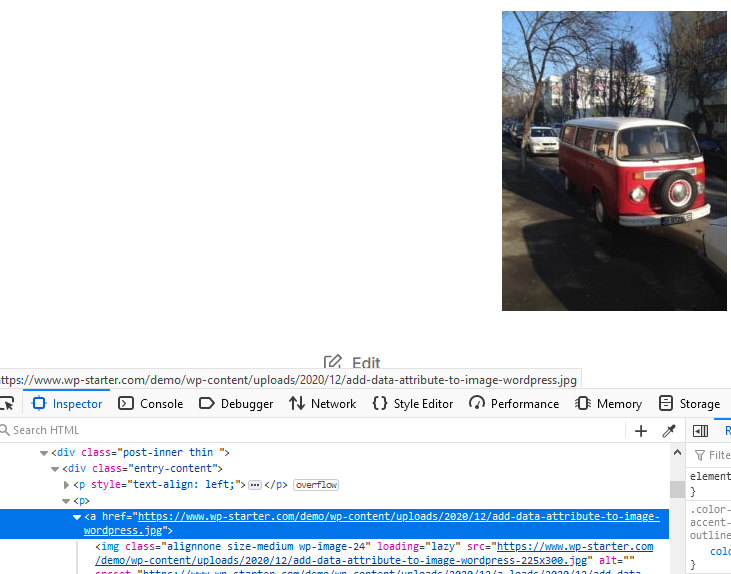The width and height of the screenshot is (731, 574).
Task: Click the "post-inner thin" class value
Action: (168, 453)
